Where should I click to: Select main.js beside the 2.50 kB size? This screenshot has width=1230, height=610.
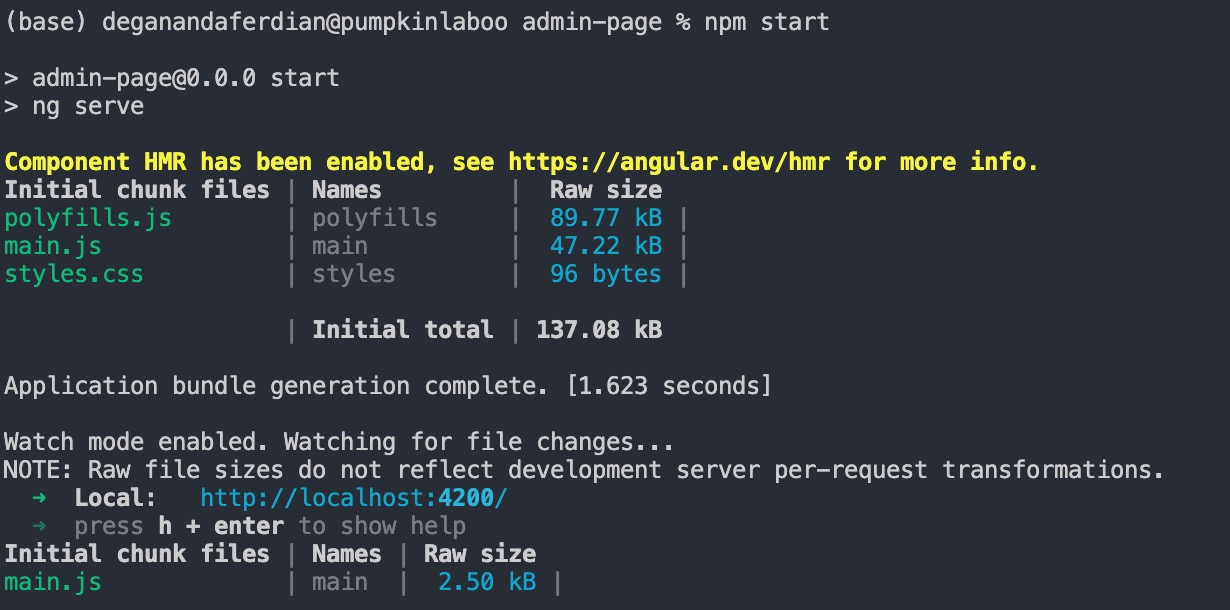point(53,582)
